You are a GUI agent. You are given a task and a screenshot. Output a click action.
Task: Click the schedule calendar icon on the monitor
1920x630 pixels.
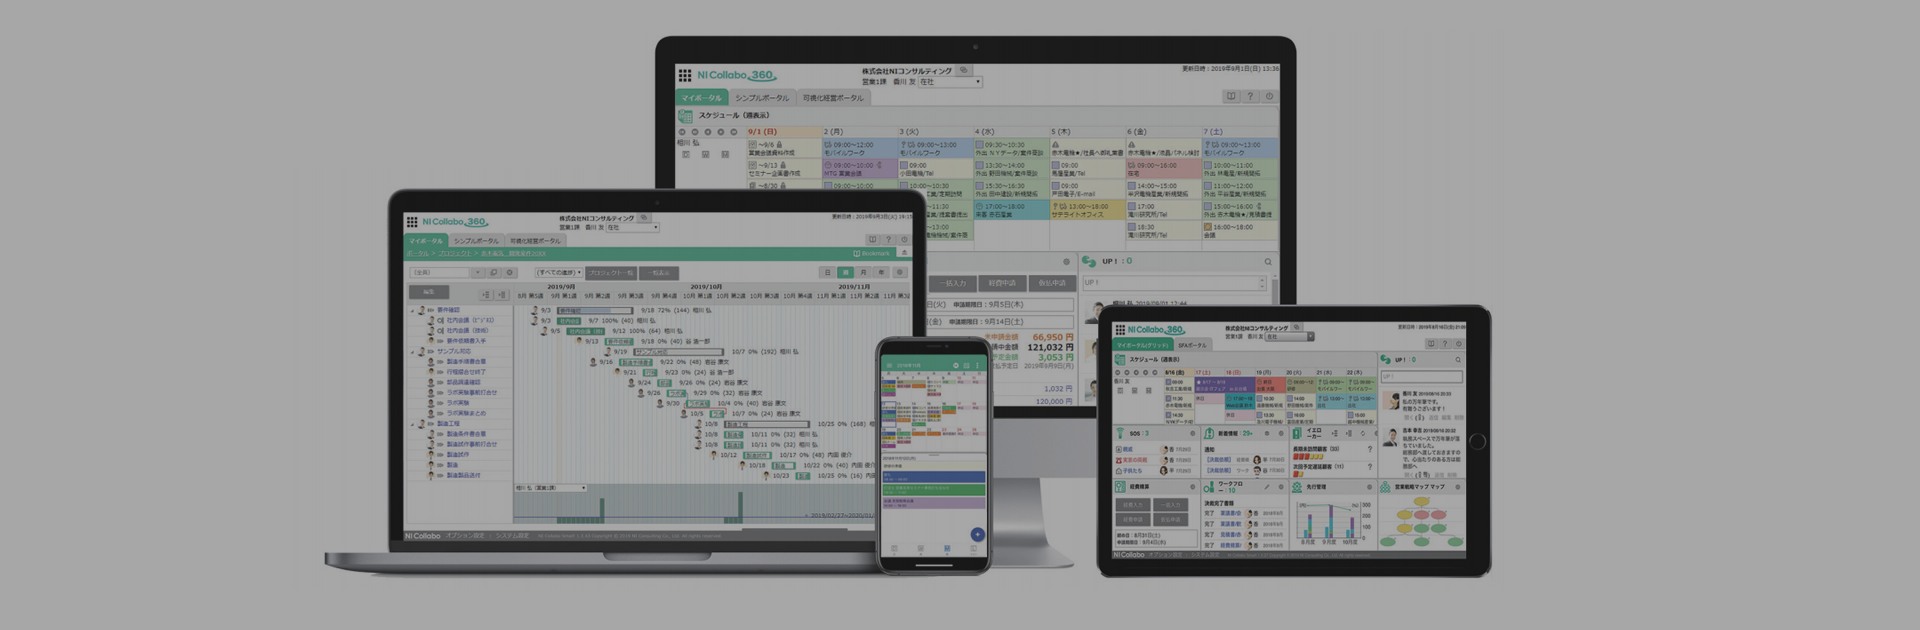pos(686,116)
